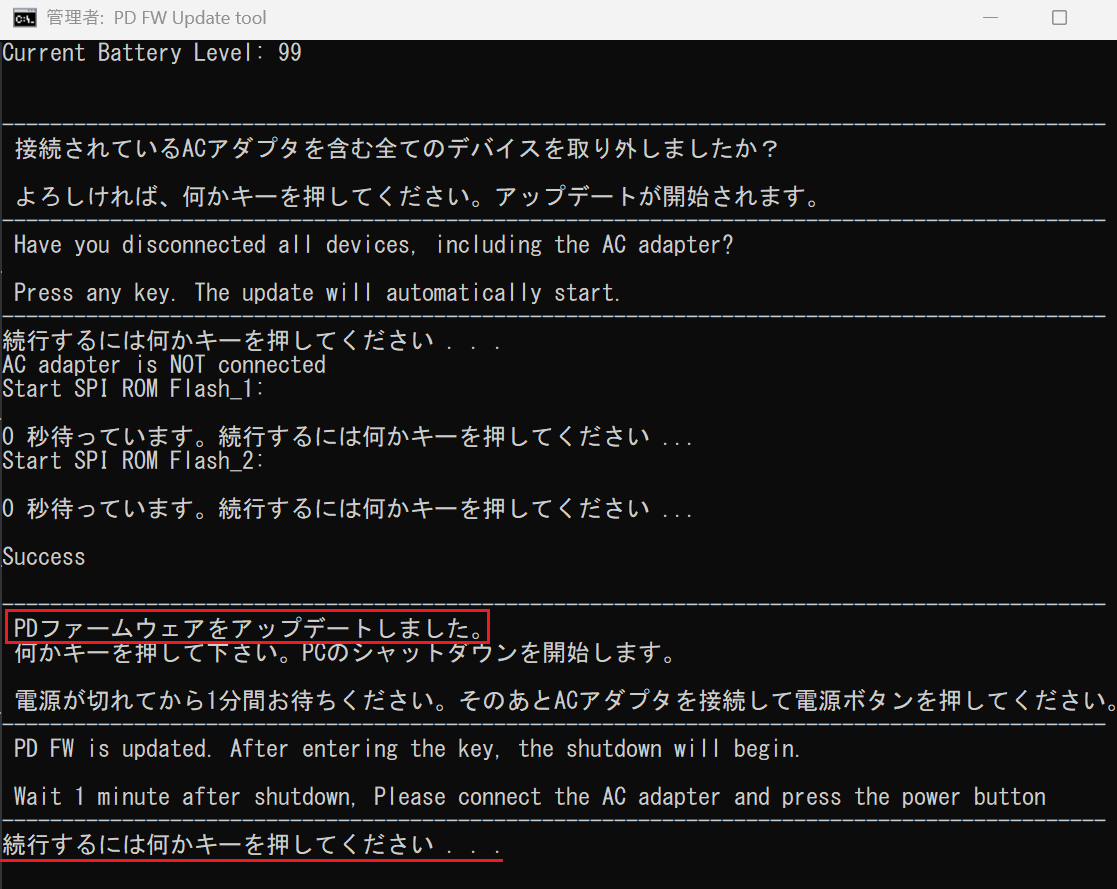Click the "Success" status text
This screenshot has width=1117, height=889.
click(44, 557)
